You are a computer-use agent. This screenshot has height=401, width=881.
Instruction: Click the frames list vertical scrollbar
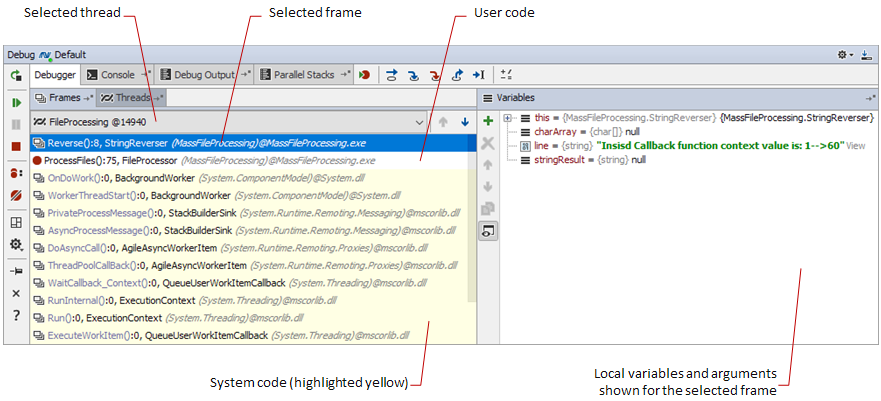click(472, 217)
